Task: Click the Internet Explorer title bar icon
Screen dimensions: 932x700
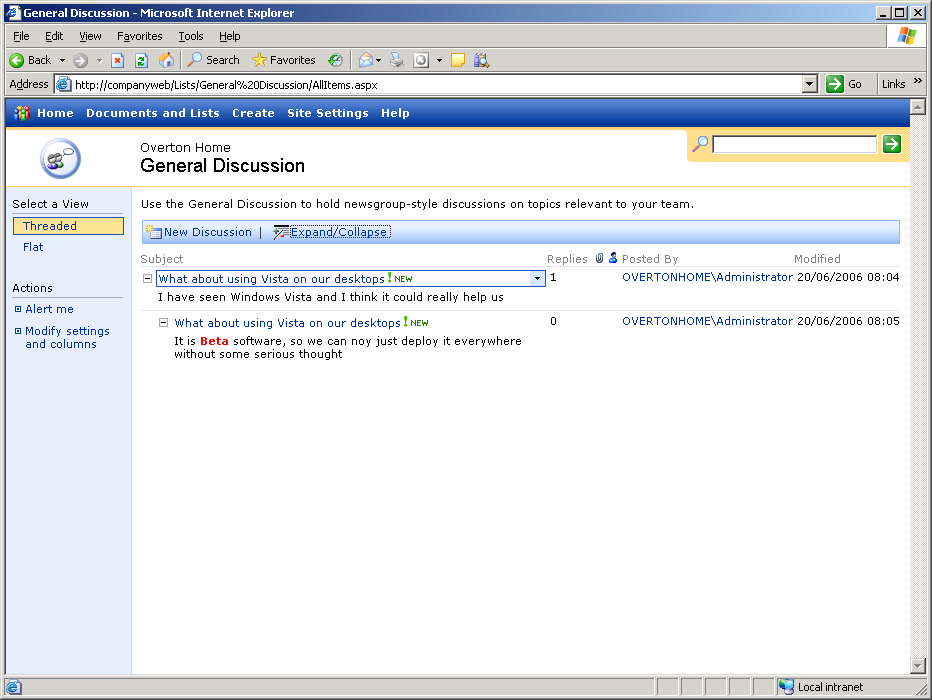Action: click(x=13, y=12)
